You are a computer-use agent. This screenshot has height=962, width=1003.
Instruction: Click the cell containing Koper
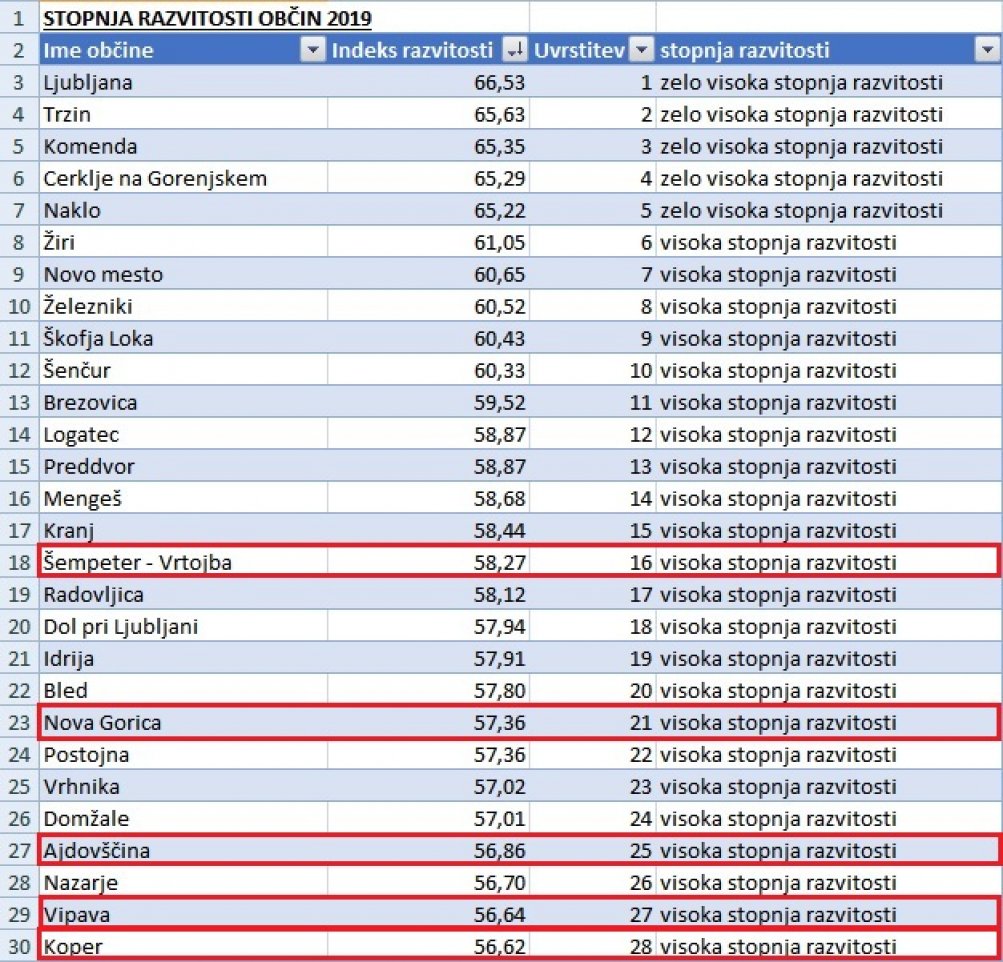pos(184,946)
